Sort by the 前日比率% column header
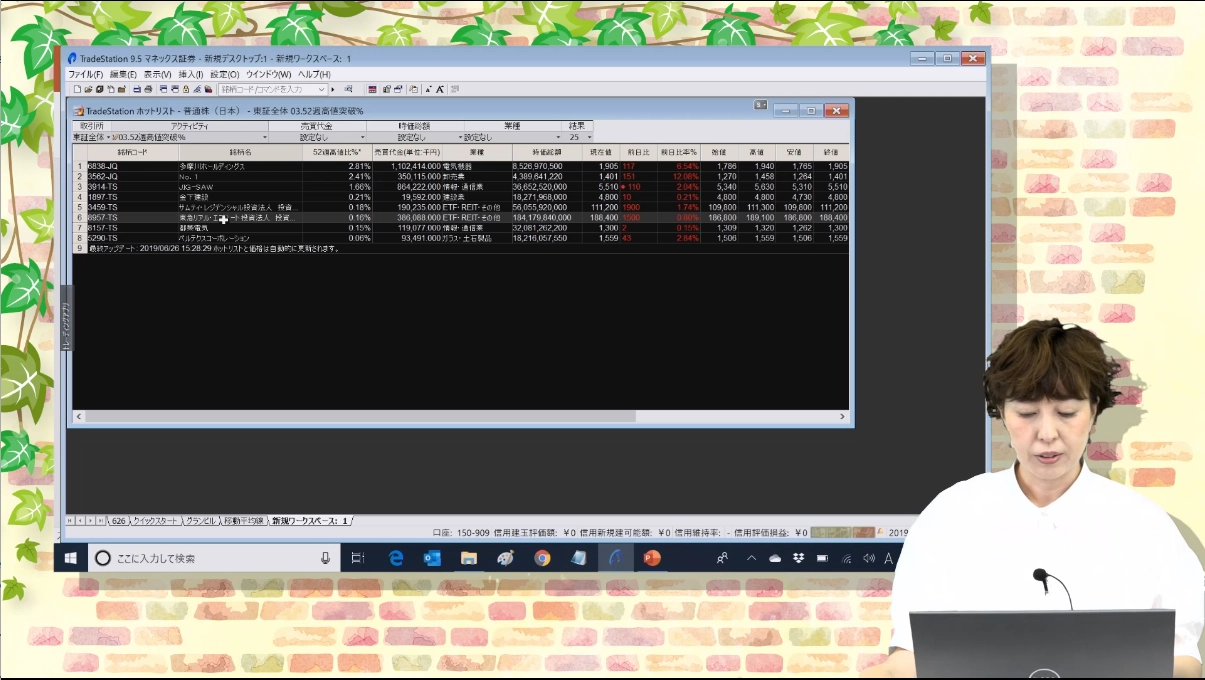 677,152
